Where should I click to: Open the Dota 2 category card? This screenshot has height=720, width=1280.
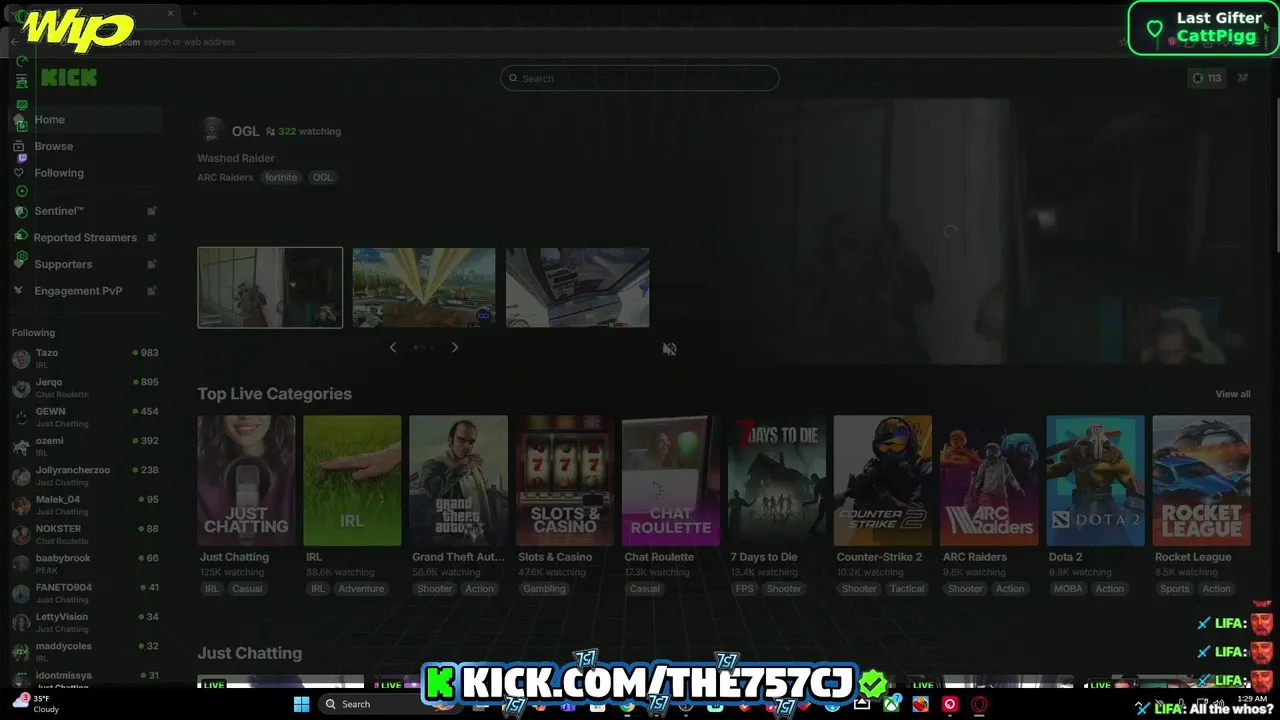[1095, 481]
